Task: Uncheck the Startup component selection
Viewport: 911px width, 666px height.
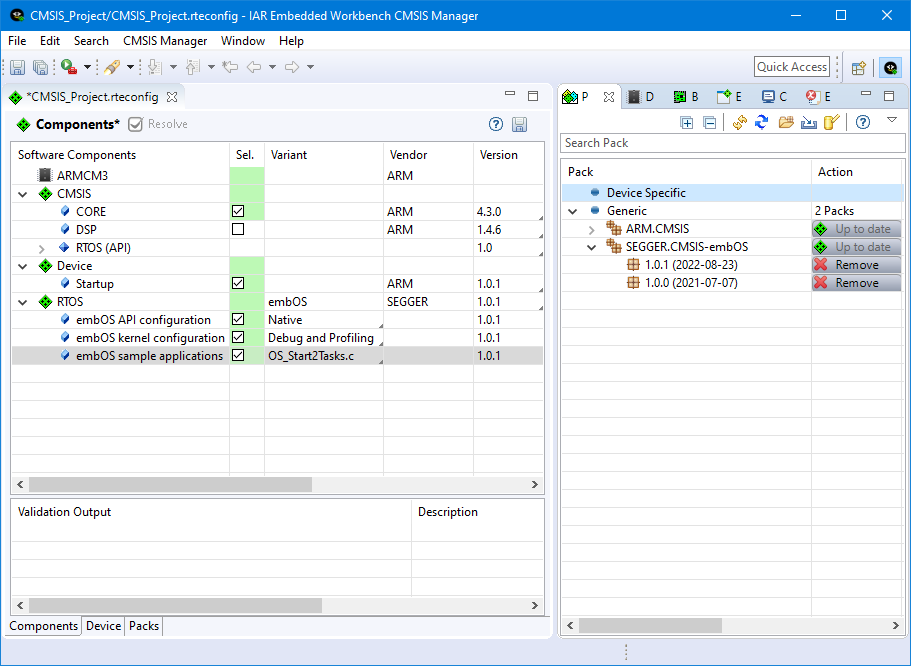Action: pos(236,283)
